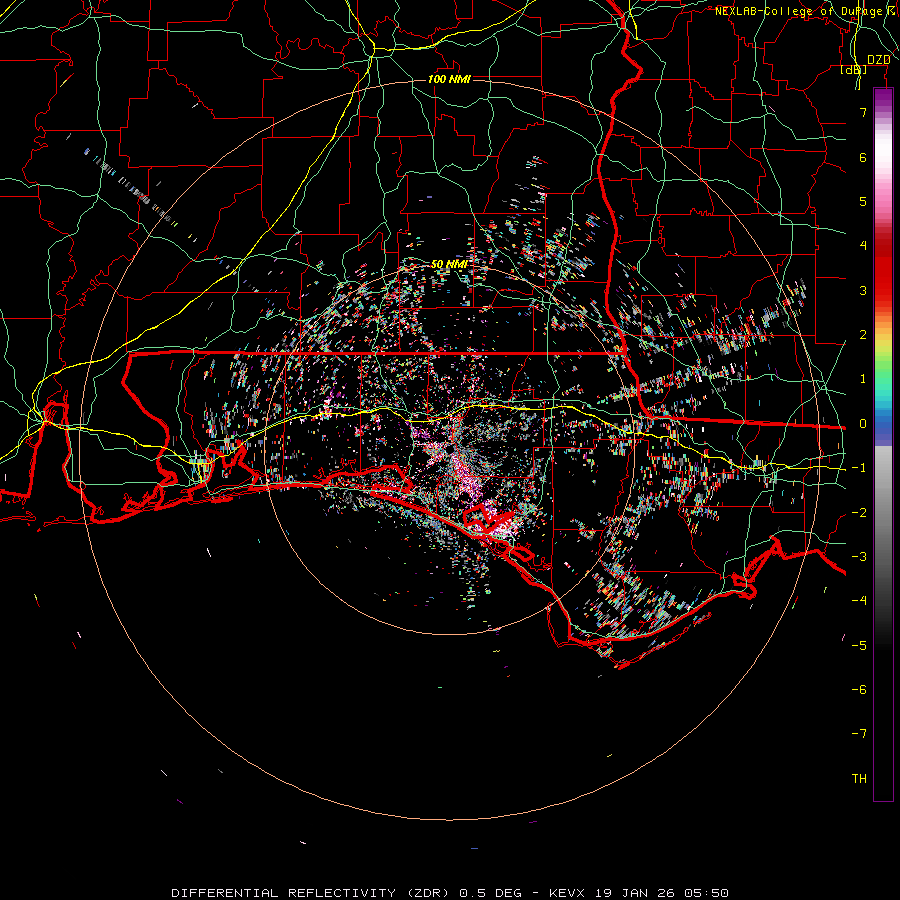Click the DZD product label above the color scale

pos(878,60)
